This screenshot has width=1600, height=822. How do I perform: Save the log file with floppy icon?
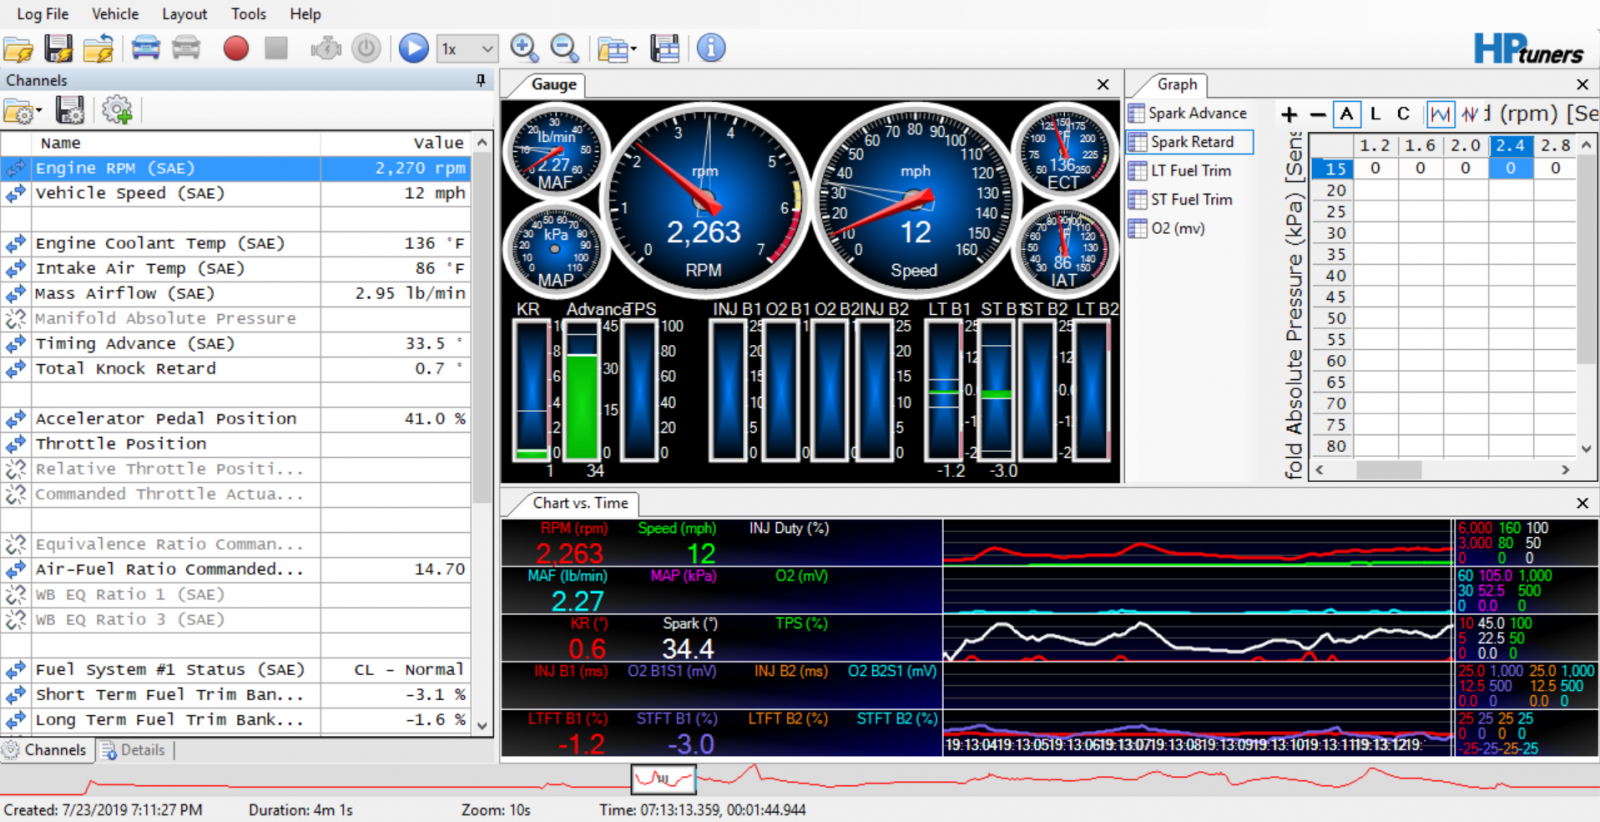point(59,48)
